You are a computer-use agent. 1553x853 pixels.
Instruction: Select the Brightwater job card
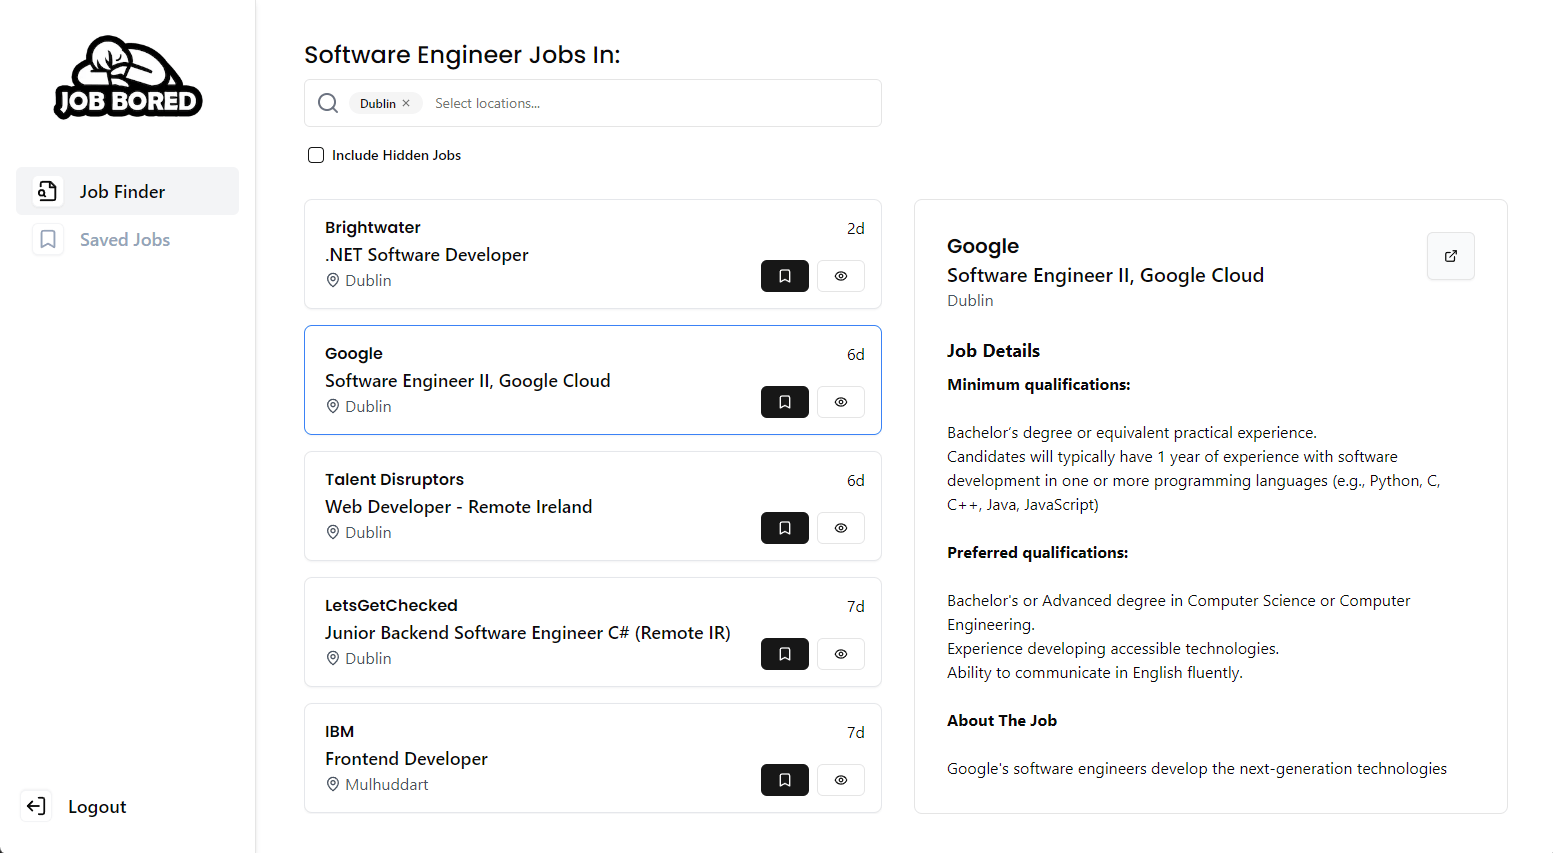coord(593,254)
